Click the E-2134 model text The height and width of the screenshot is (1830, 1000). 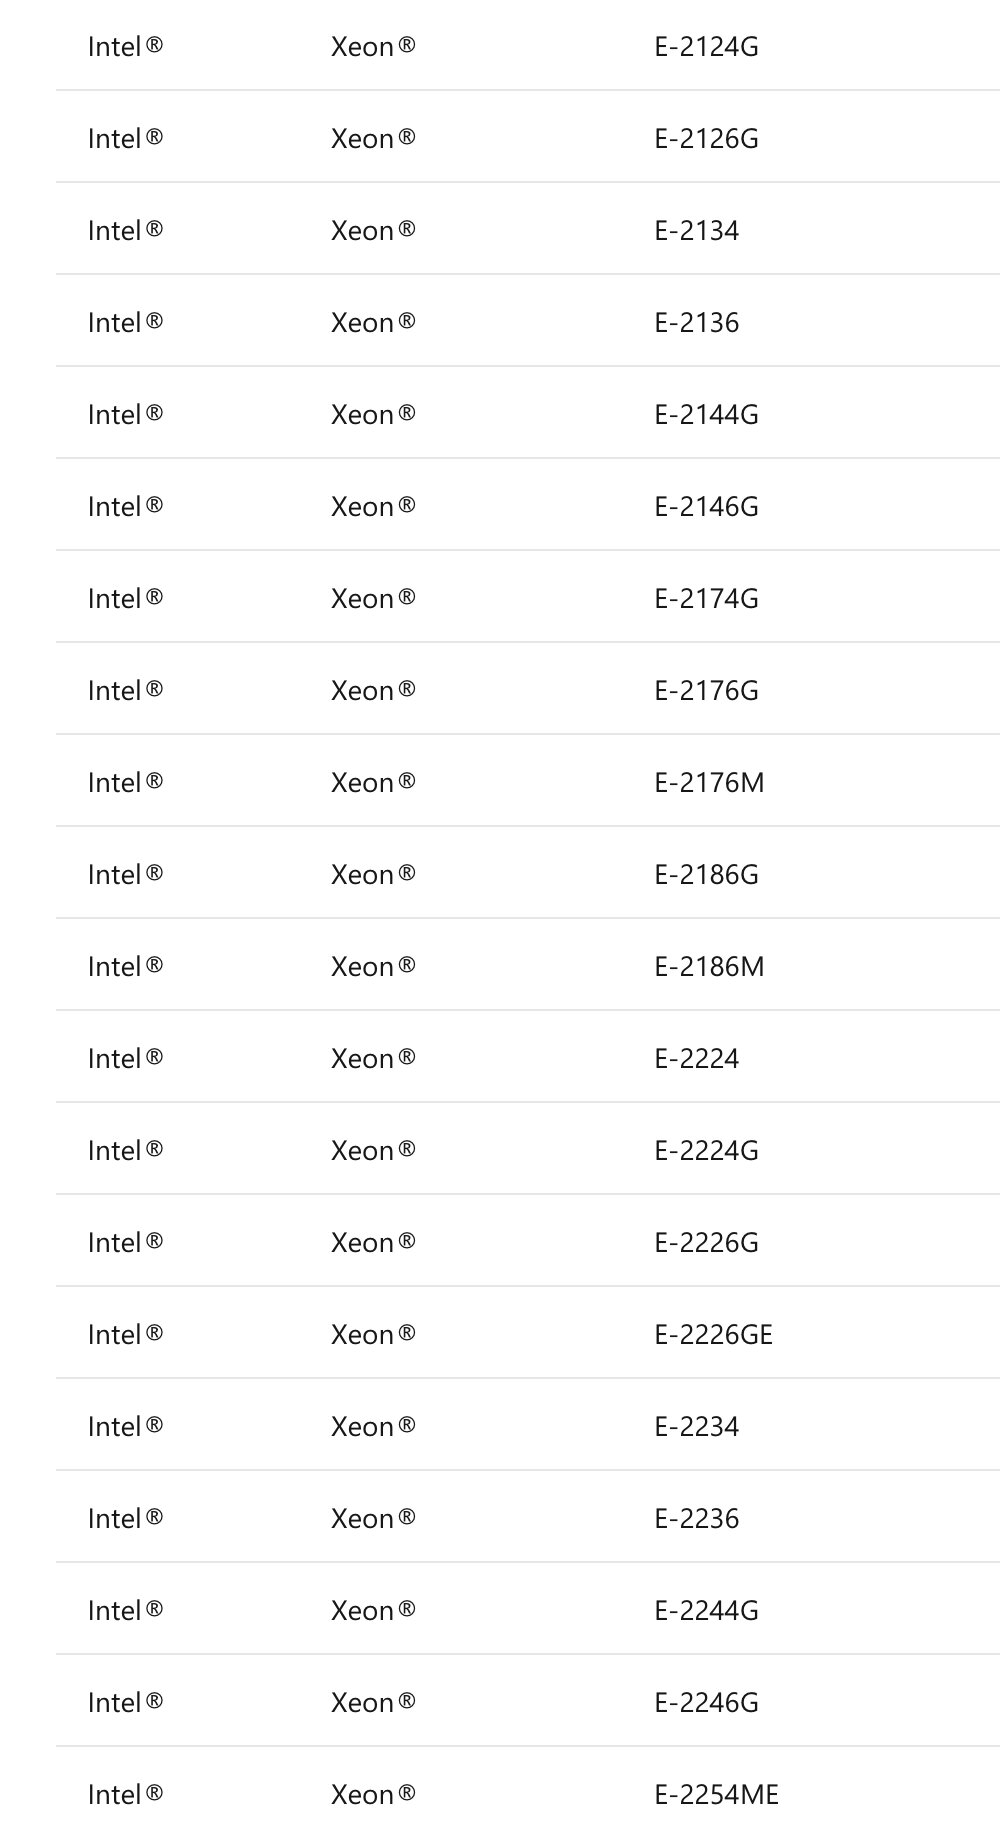[696, 231]
